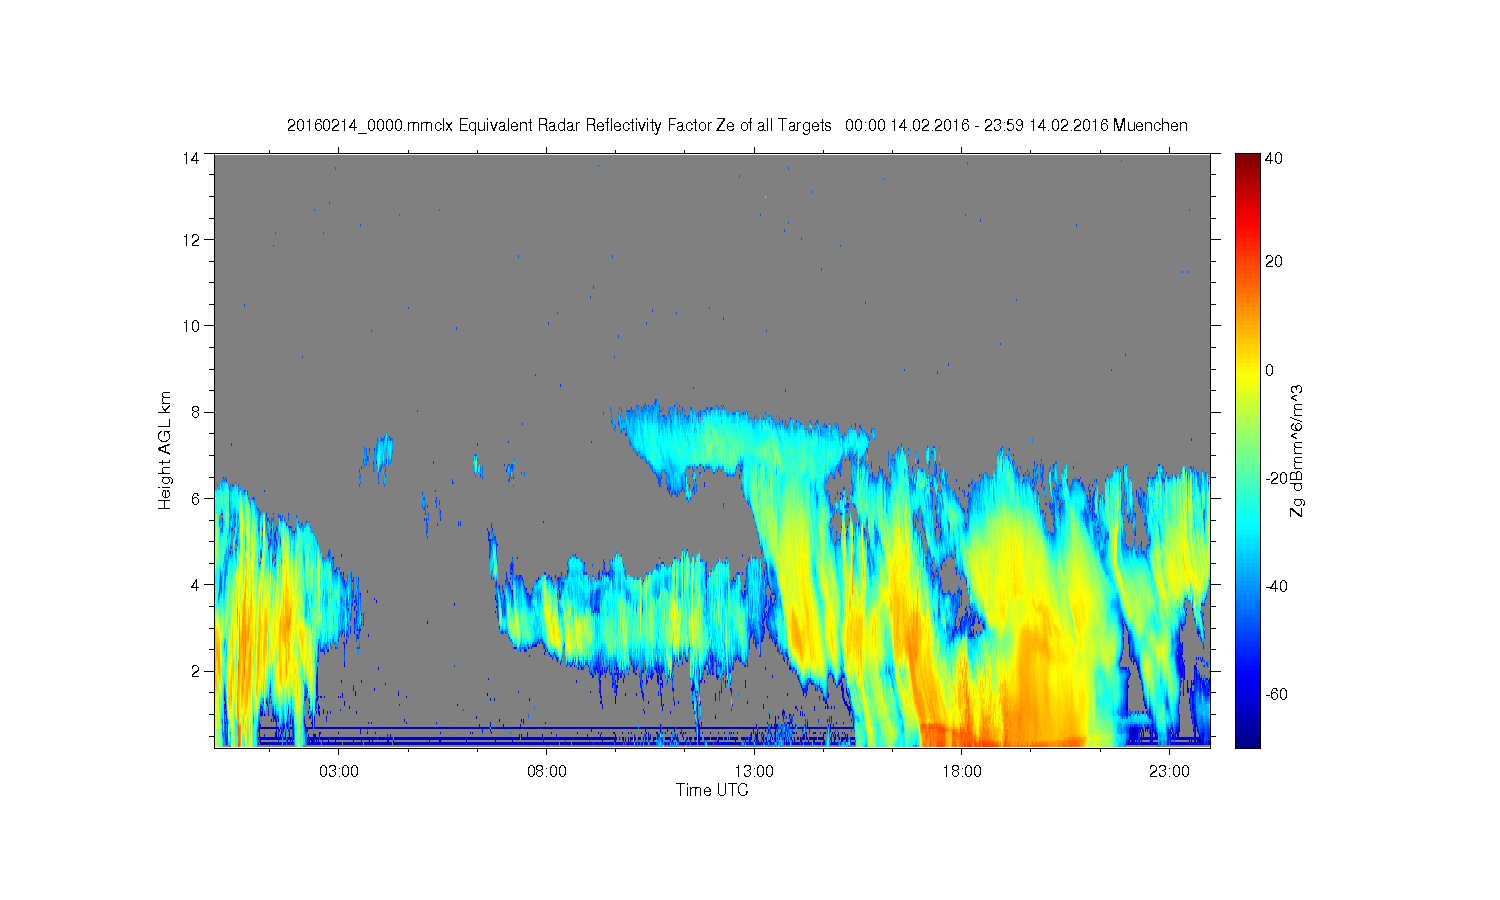
Task: Click the colorbar '-20' value label
Action: coord(1277,478)
